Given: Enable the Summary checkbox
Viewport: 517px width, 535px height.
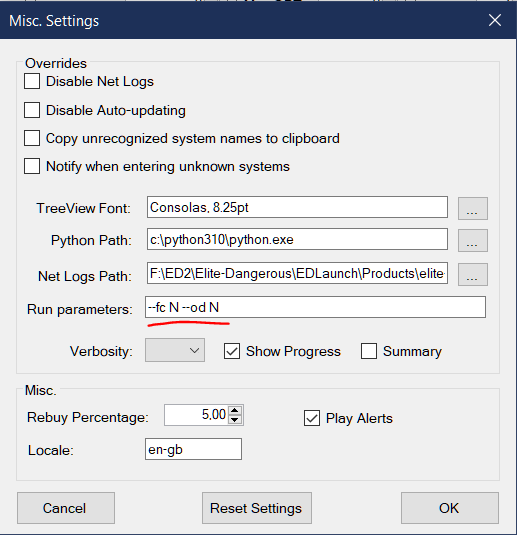Looking at the screenshot, I should 369,351.
